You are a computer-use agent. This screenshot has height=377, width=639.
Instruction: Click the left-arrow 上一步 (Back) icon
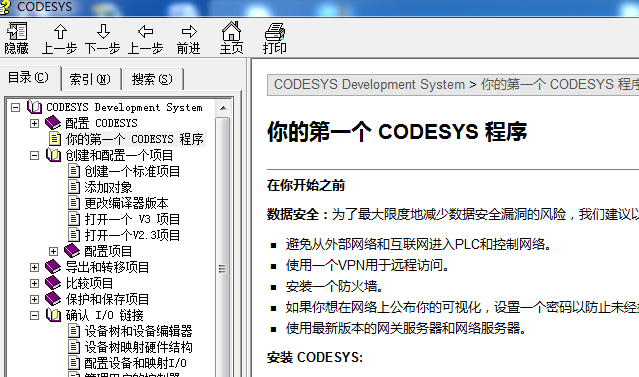pos(145,31)
